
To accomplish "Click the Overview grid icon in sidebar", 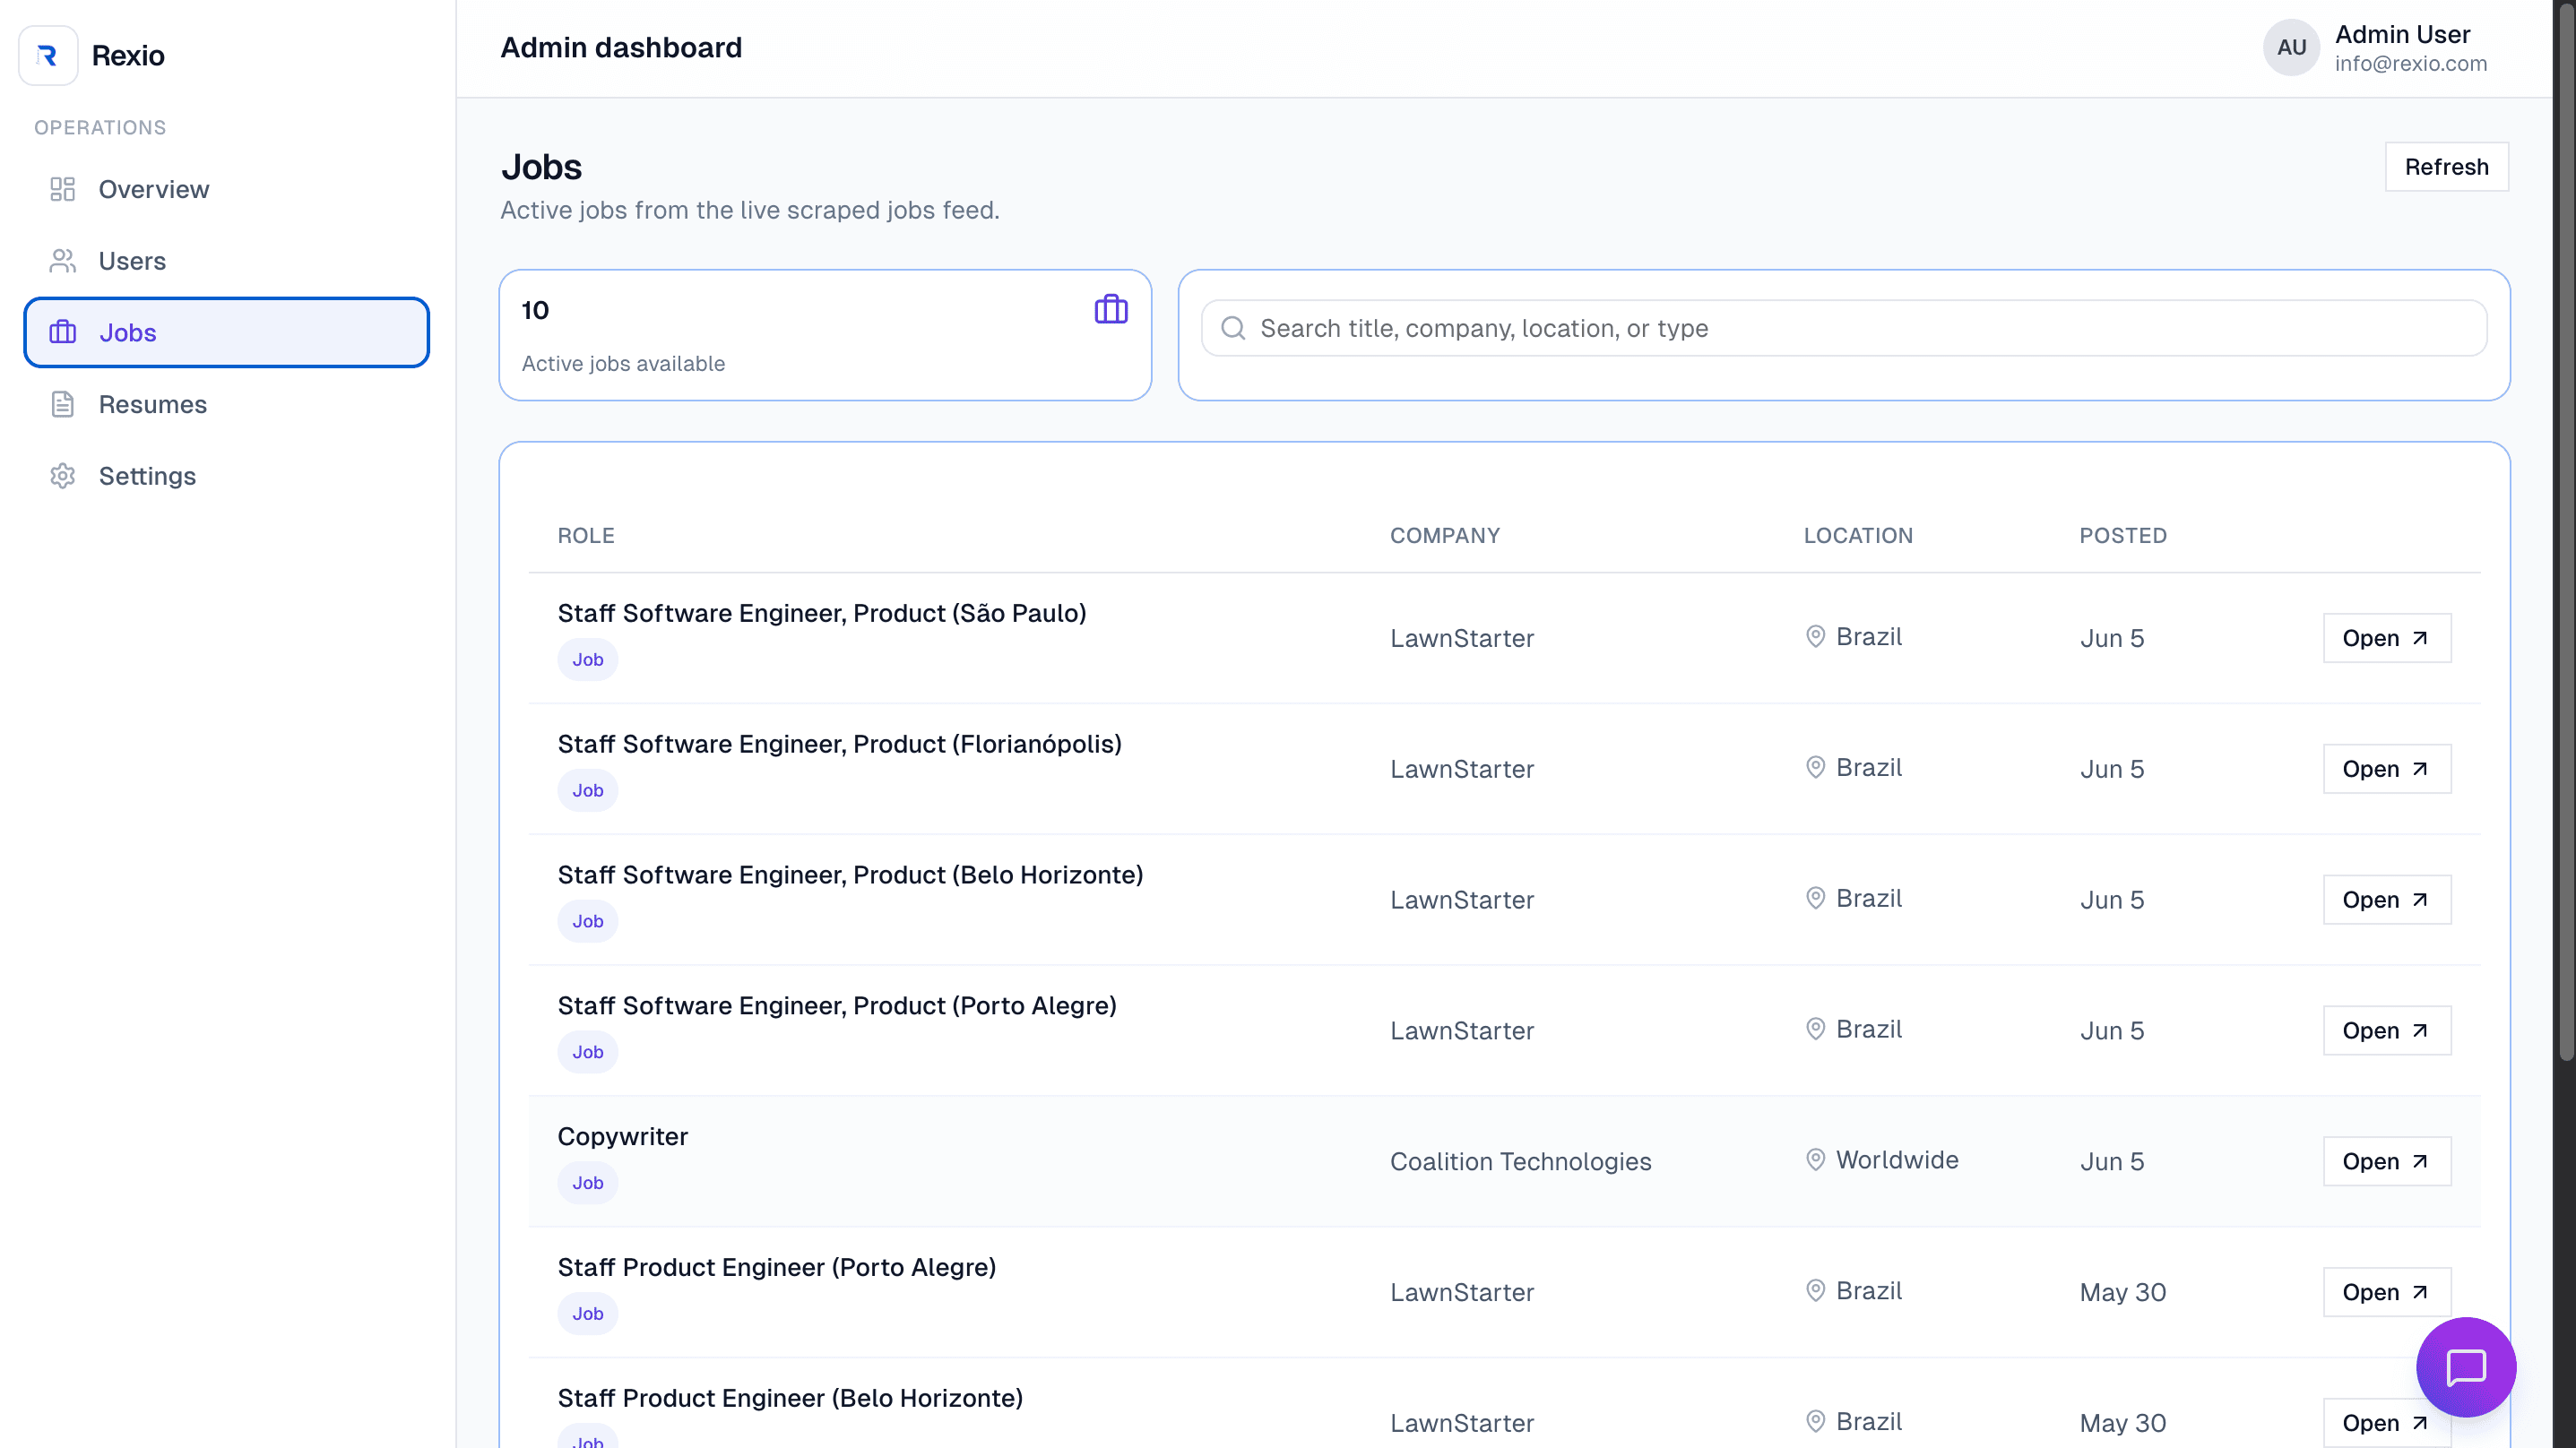I will (63, 189).
